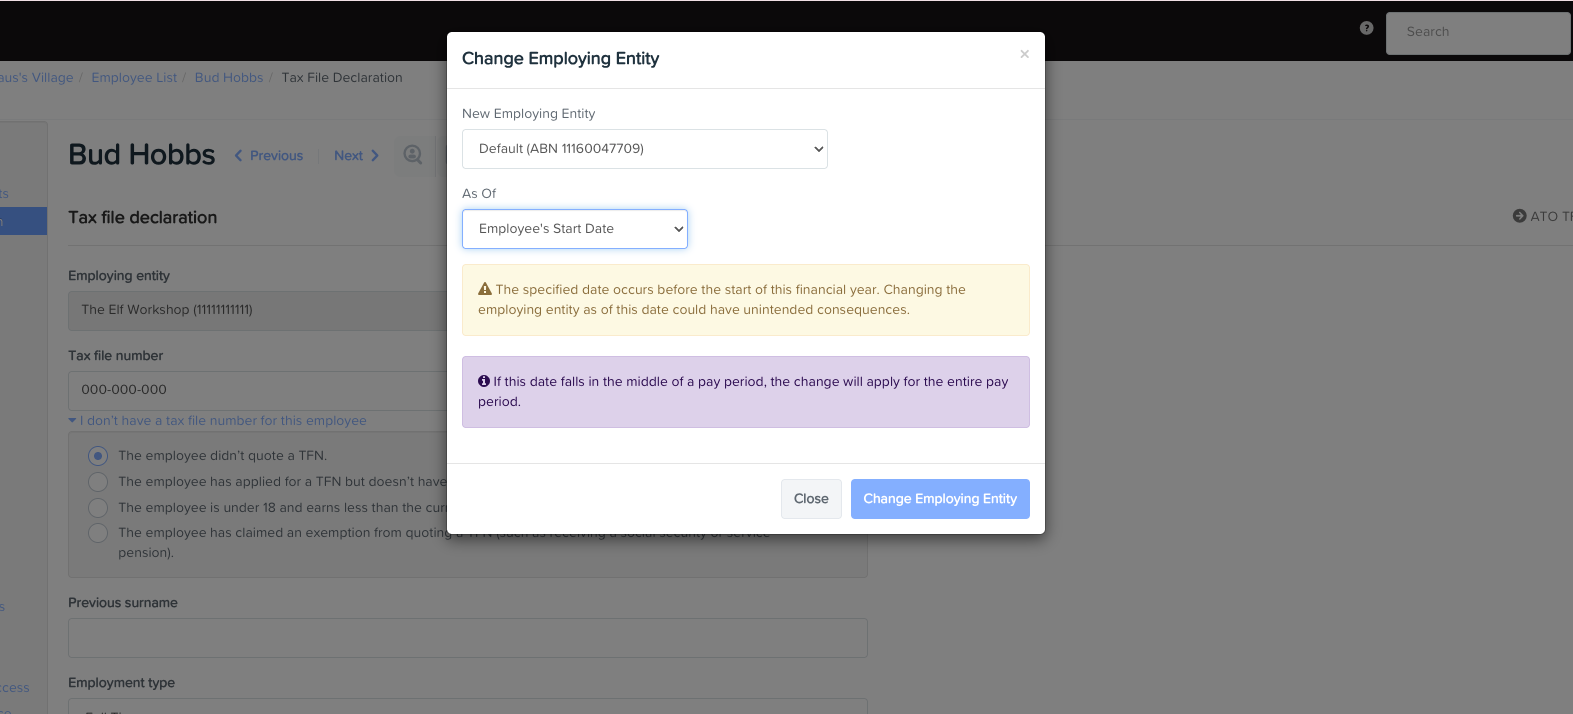Select "employee is under 18" radio option
Screen dimensions: 1573x714
(x=98, y=508)
